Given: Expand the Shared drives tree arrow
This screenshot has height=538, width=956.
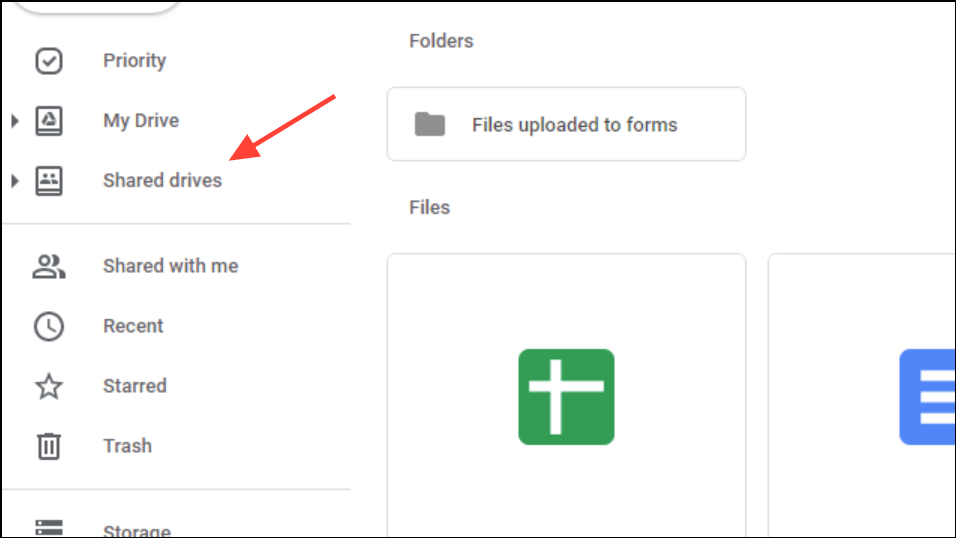Looking at the screenshot, I should (x=15, y=181).
